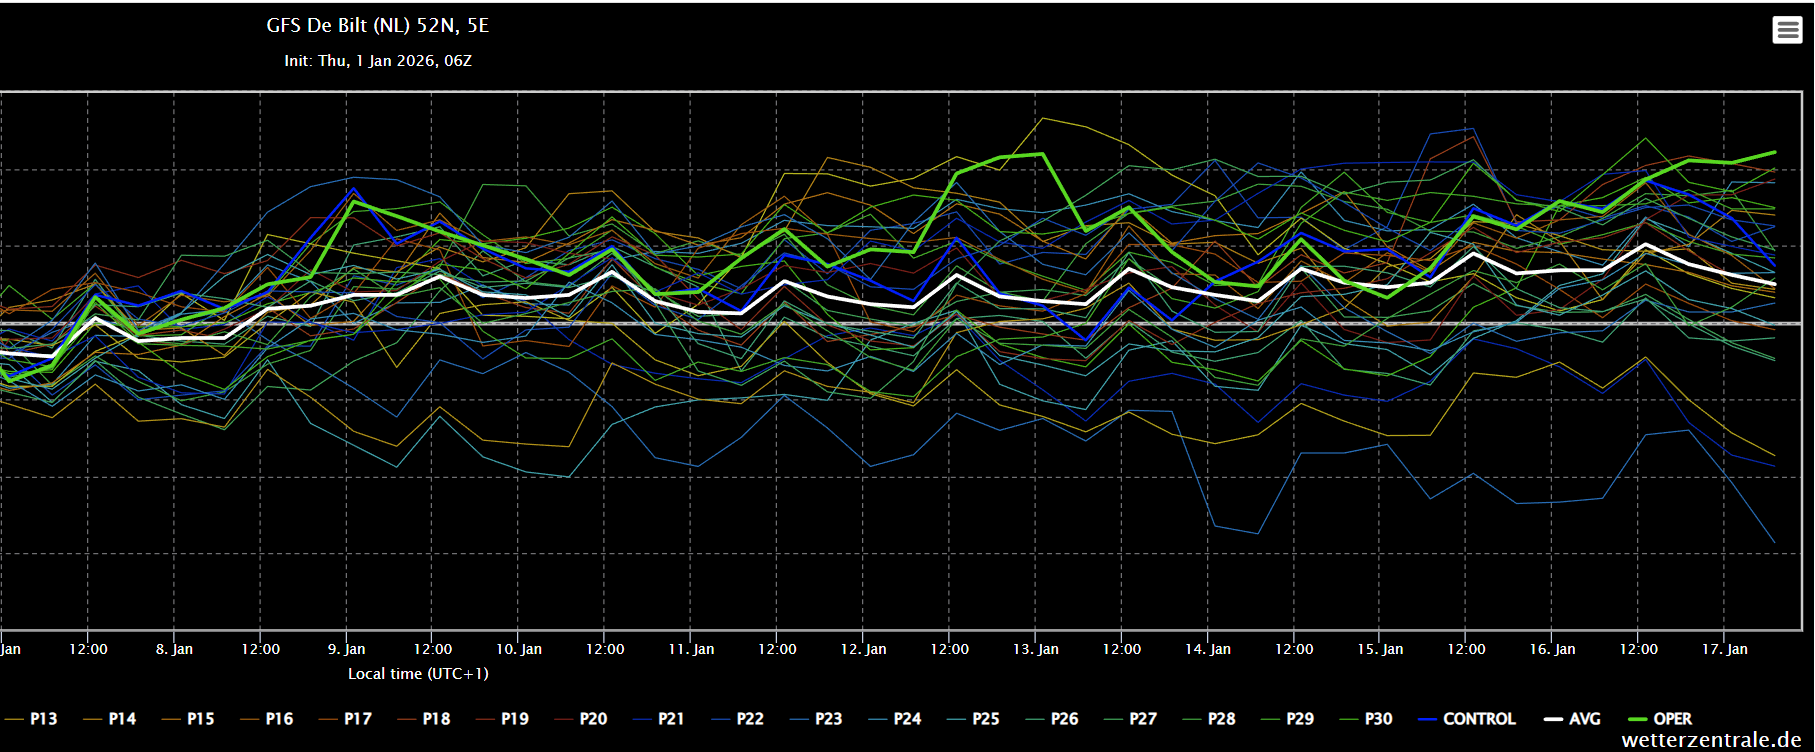Hide the P23 ensemble member line
Viewport: 1815px width, 752px height.
816,719
